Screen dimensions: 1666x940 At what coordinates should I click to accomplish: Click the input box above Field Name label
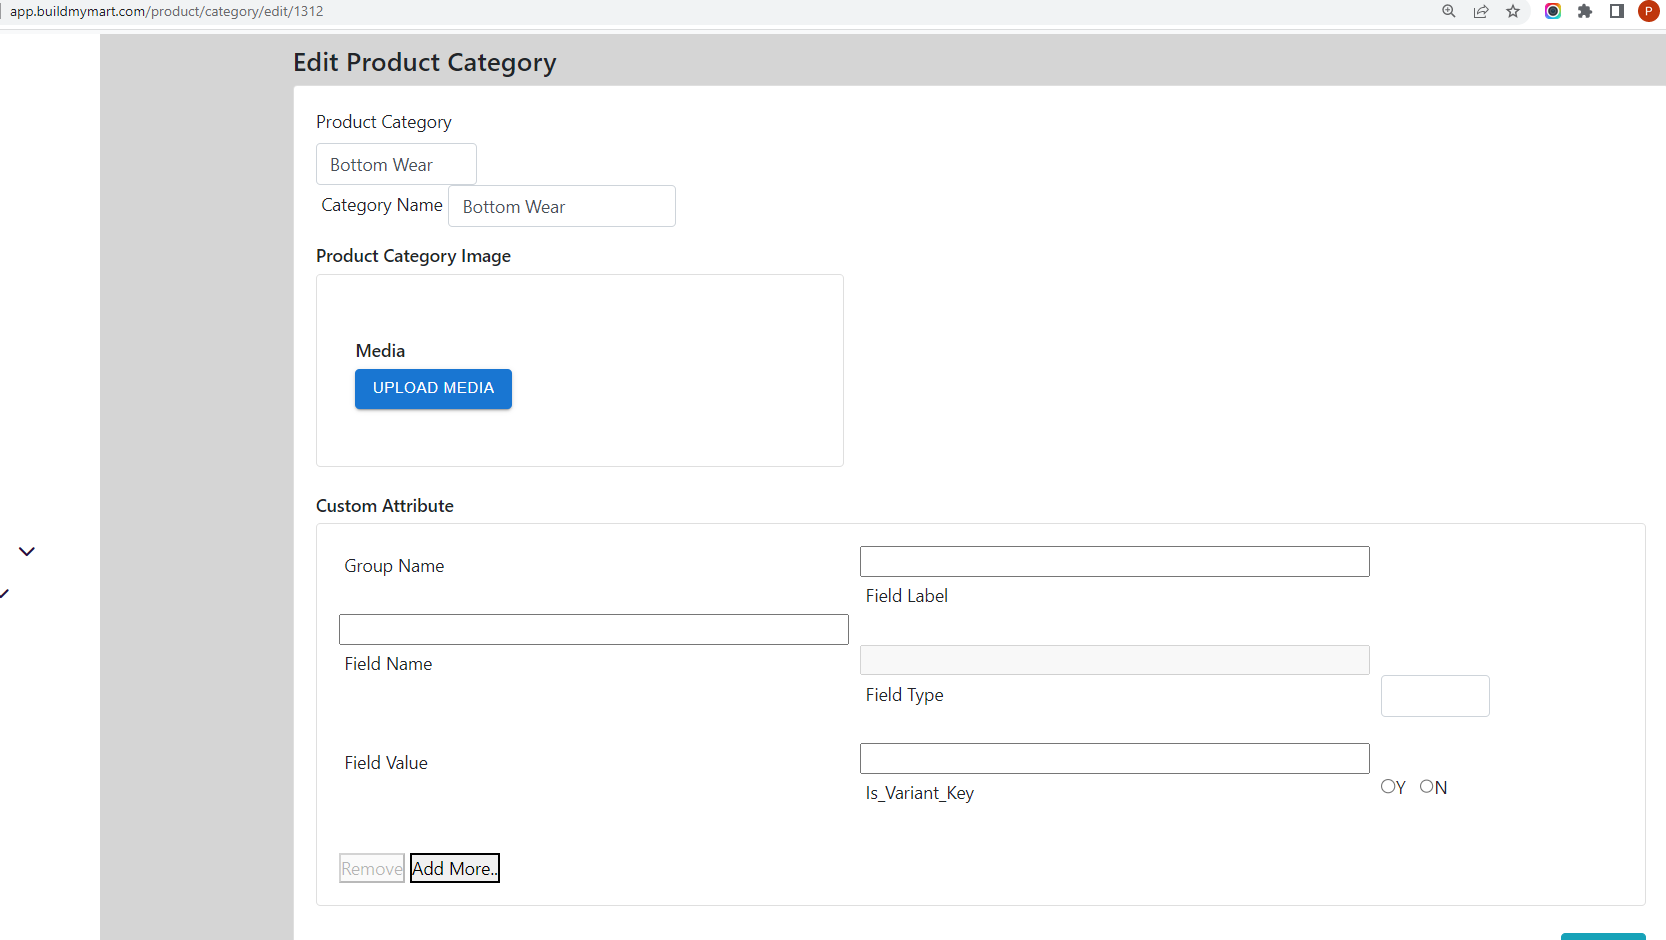pyautogui.click(x=594, y=629)
